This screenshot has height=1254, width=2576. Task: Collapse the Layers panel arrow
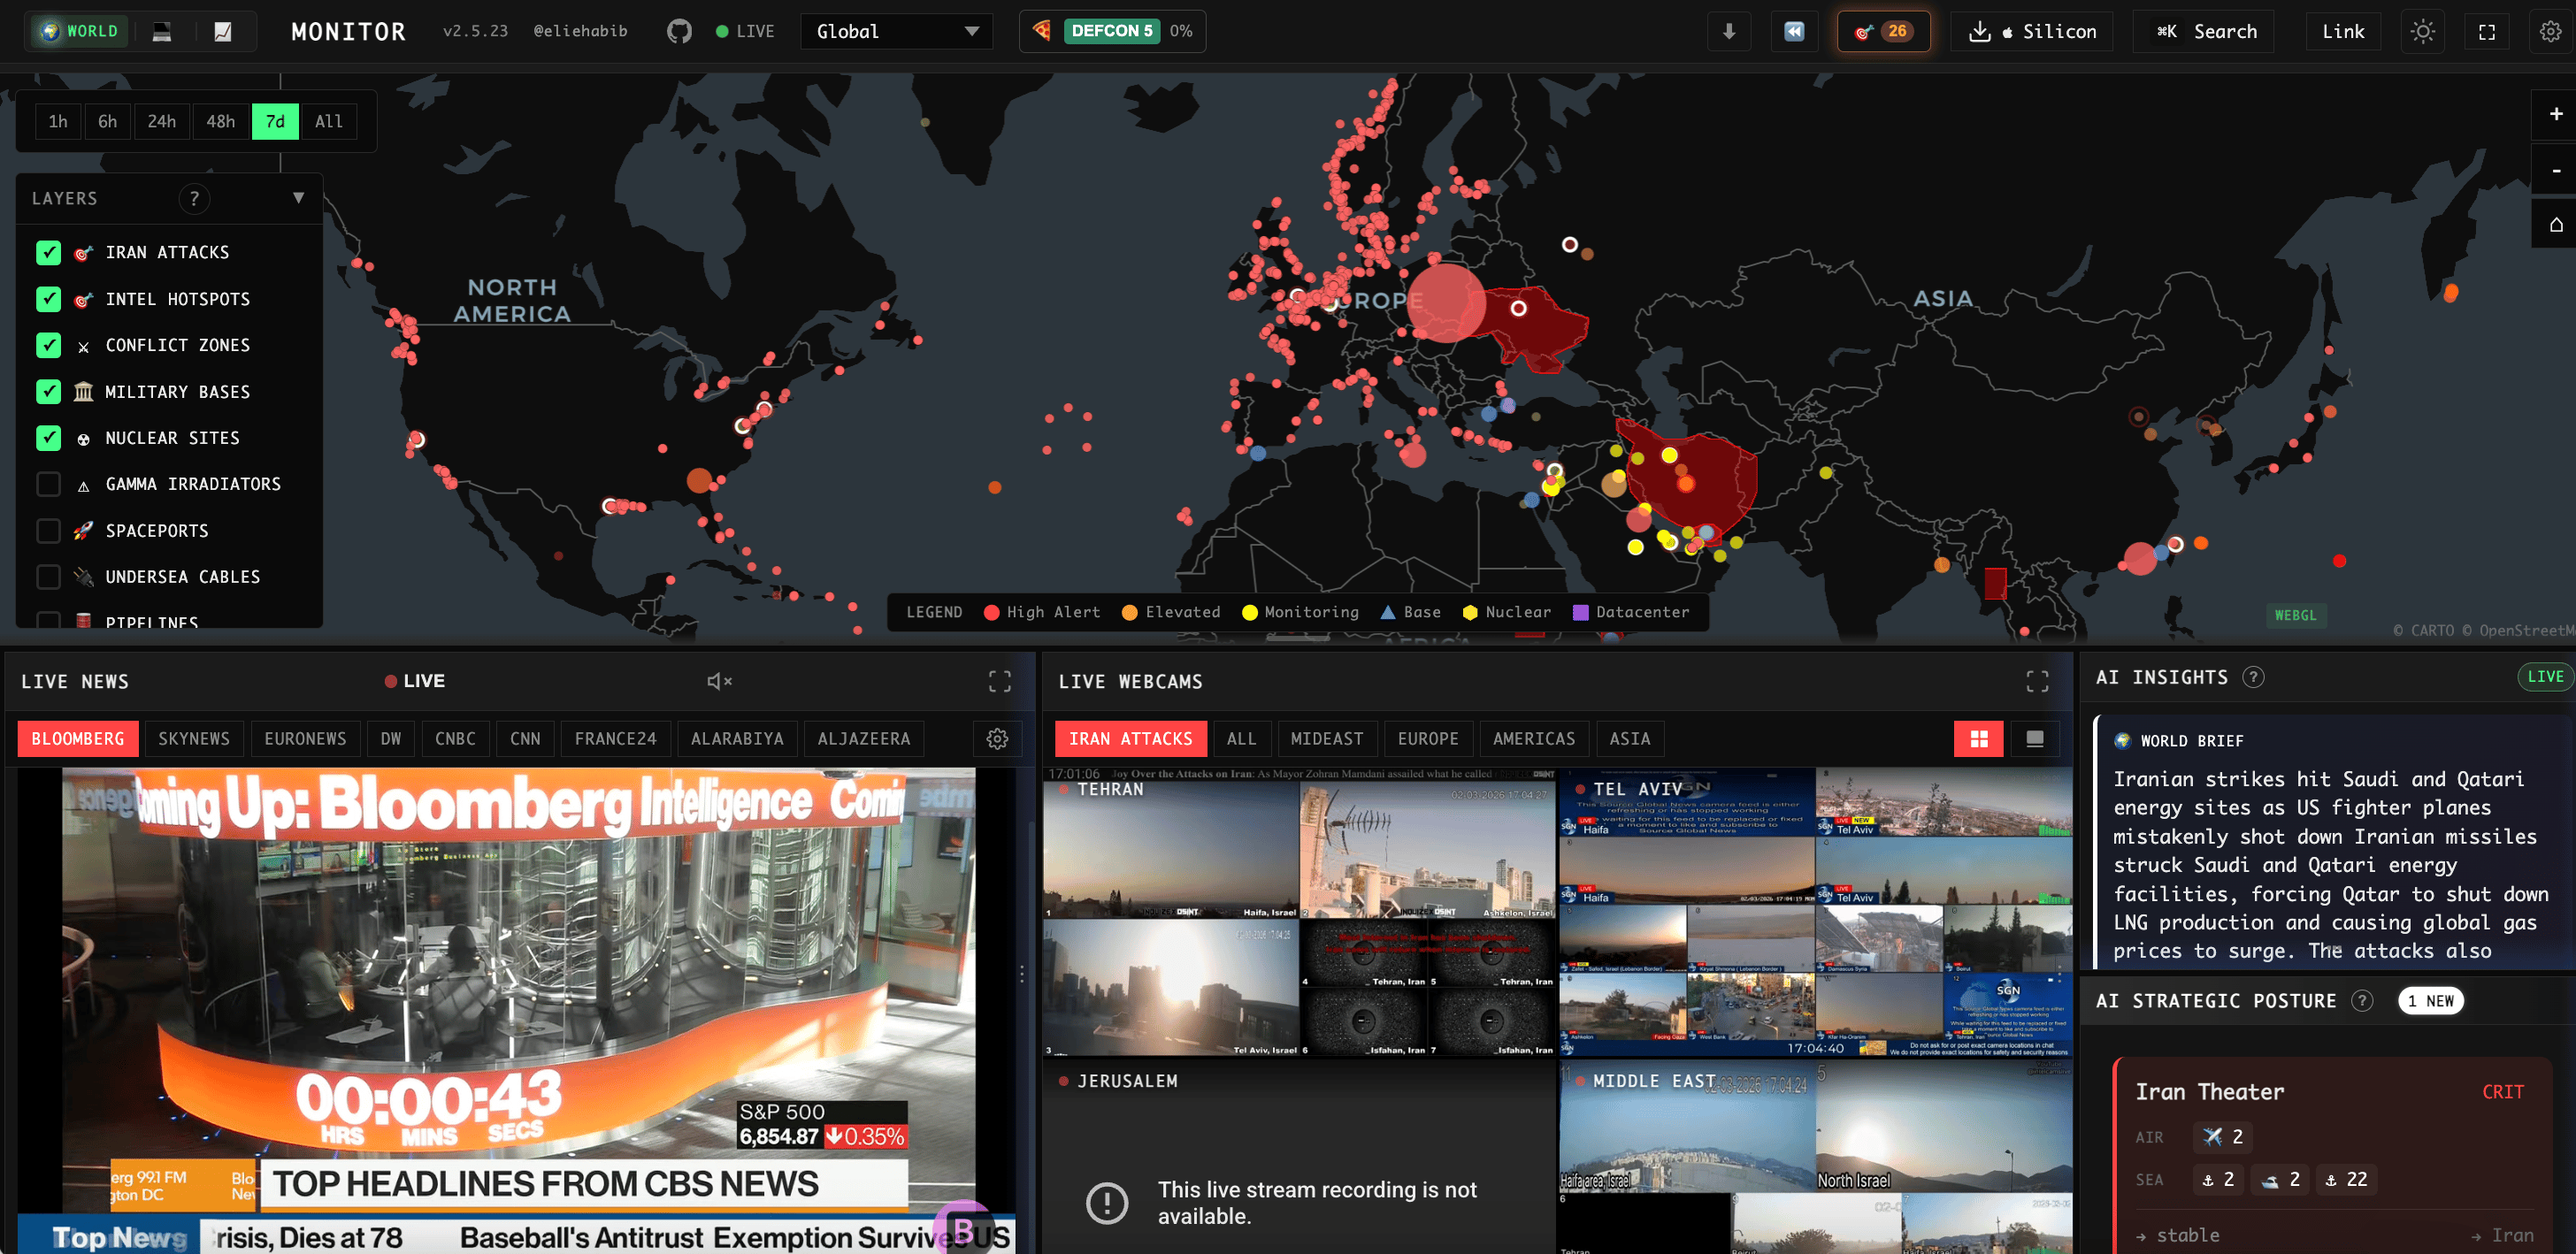[298, 198]
